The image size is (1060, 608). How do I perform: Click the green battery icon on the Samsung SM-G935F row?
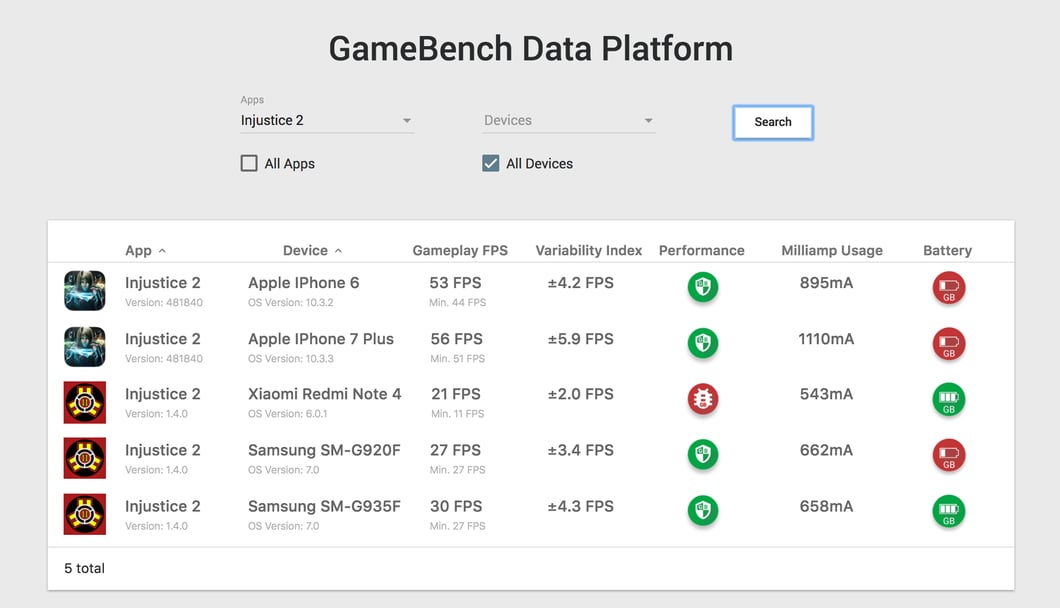948,511
